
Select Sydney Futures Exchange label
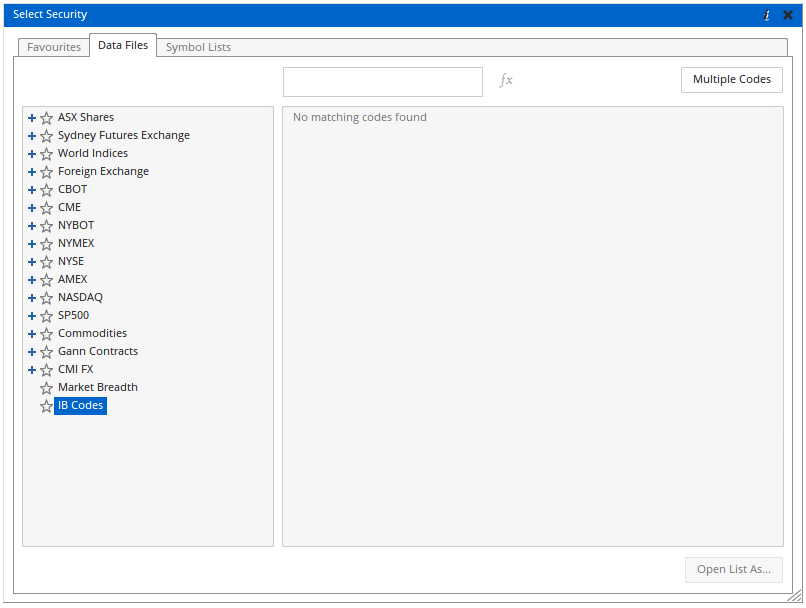point(124,135)
